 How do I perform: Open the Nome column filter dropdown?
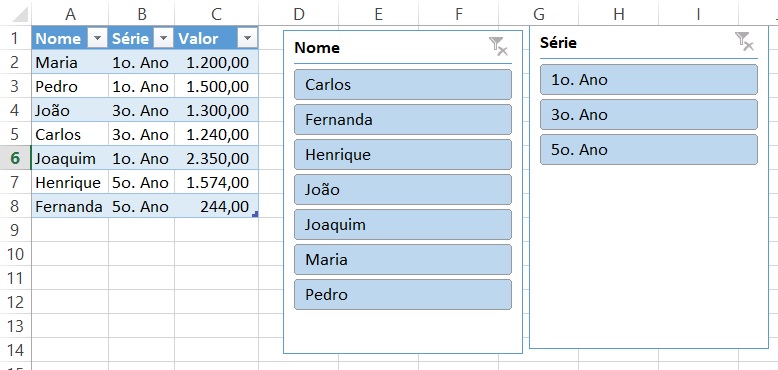tap(98, 38)
